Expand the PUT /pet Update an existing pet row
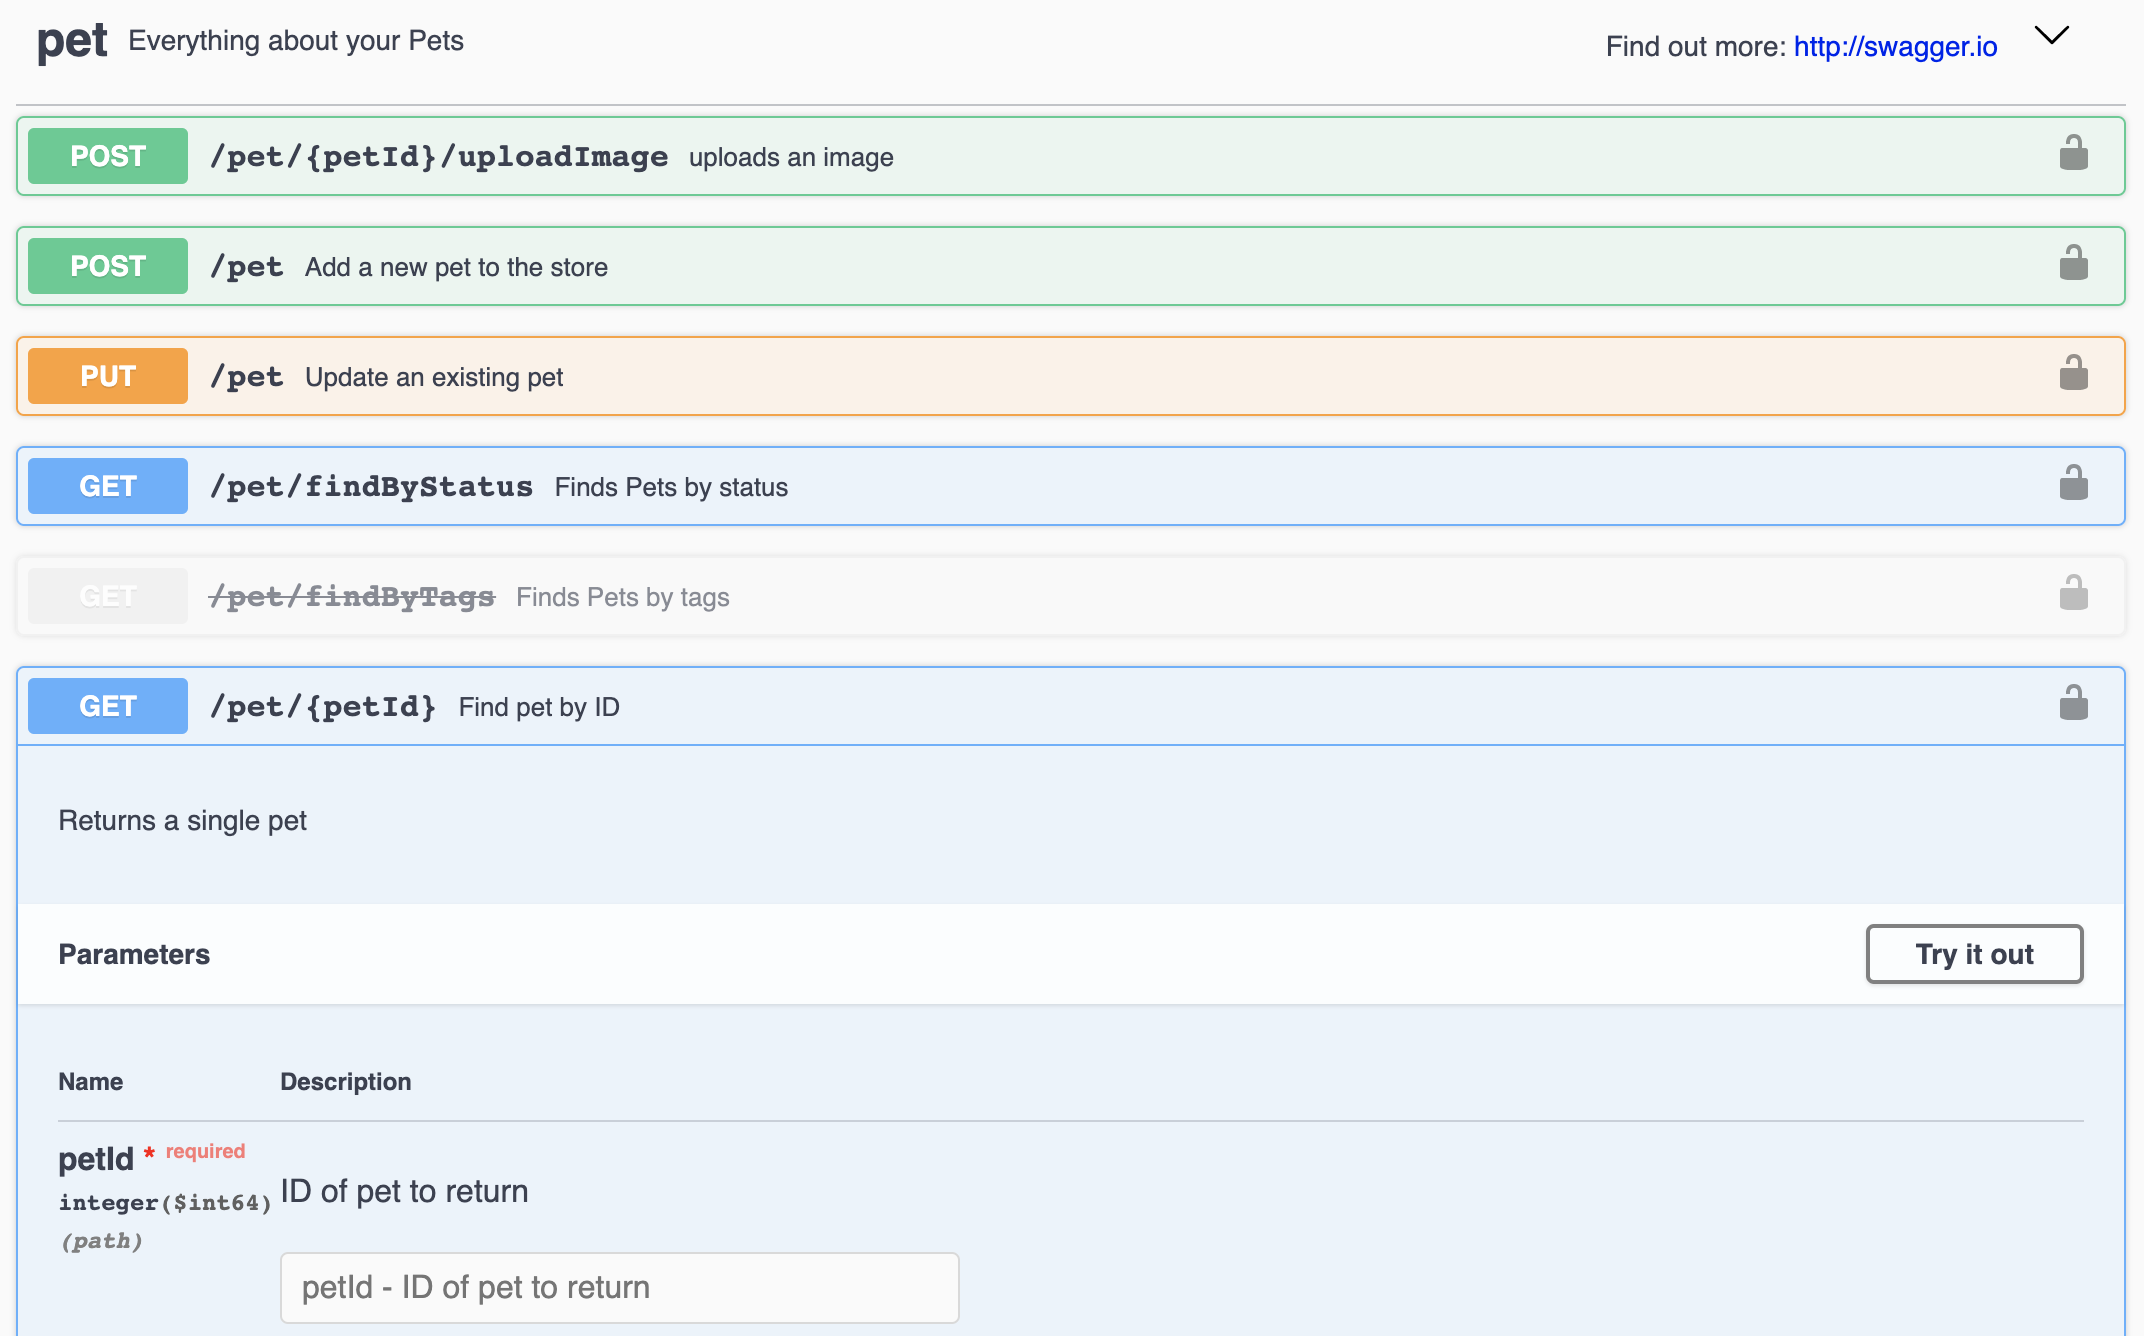The image size is (2144, 1336). click(900, 375)
